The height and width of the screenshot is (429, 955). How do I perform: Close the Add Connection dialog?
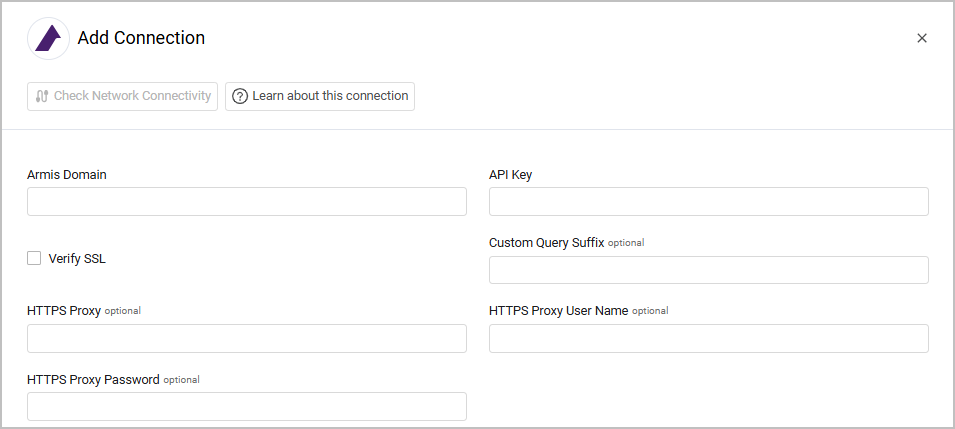(x=922, y=38)
